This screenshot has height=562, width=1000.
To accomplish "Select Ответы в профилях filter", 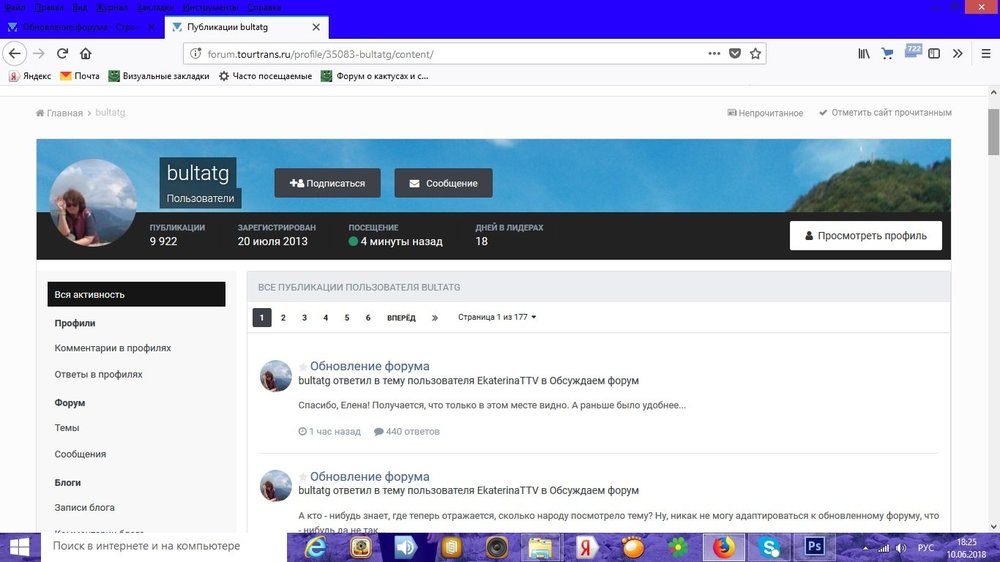I will 98,374.
